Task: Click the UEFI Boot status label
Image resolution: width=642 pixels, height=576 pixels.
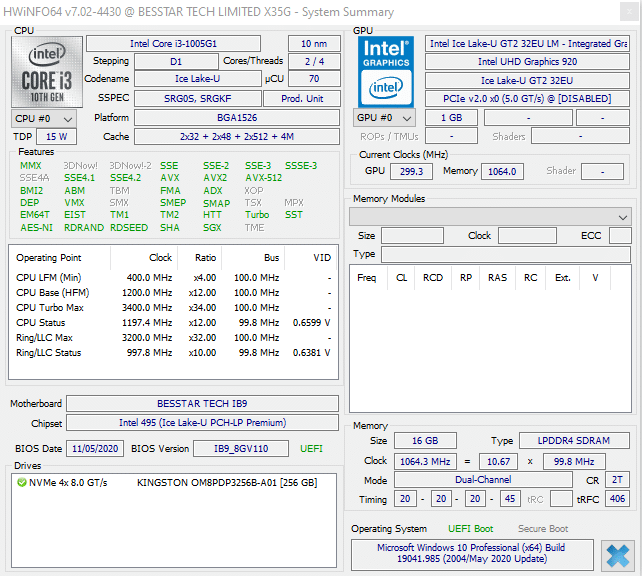Action: coord(470,529)
